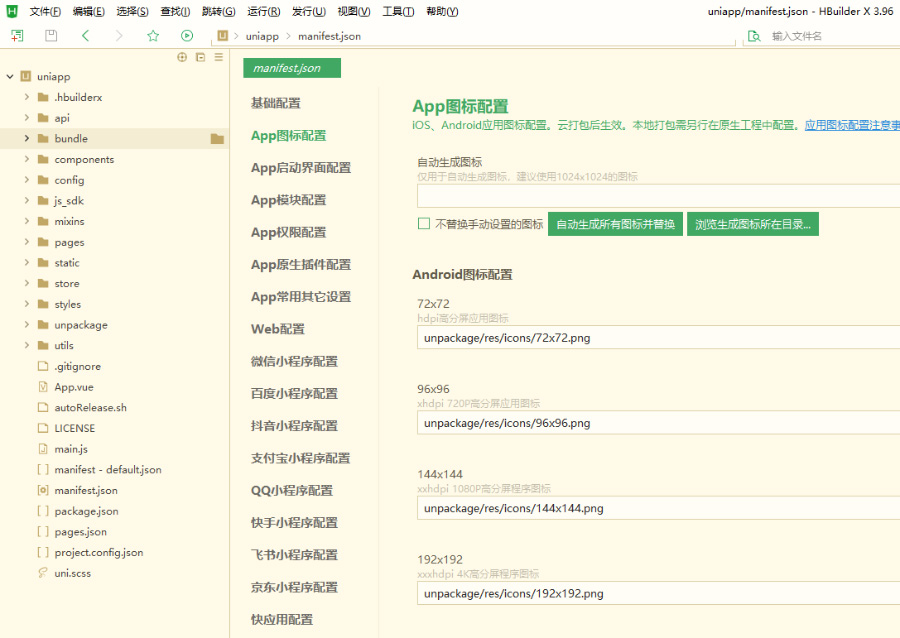The image size is (900, 638).
Task: Click the 72x72 icon path input field
Action: click(x=658, y=338)
